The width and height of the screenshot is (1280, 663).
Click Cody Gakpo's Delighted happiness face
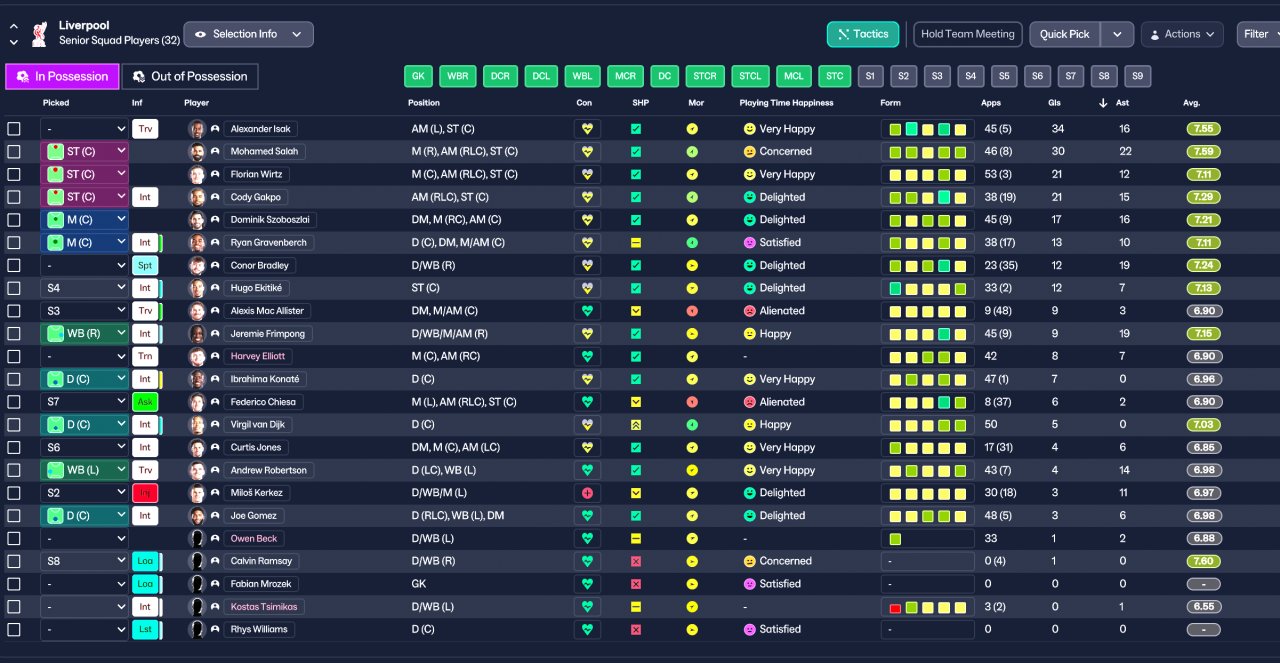pyautogui.click(x=749, y=197)
